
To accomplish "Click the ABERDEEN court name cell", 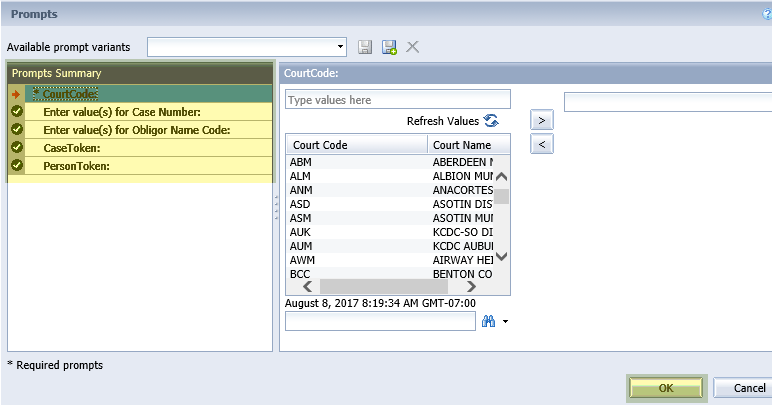I will click(462, 162).
